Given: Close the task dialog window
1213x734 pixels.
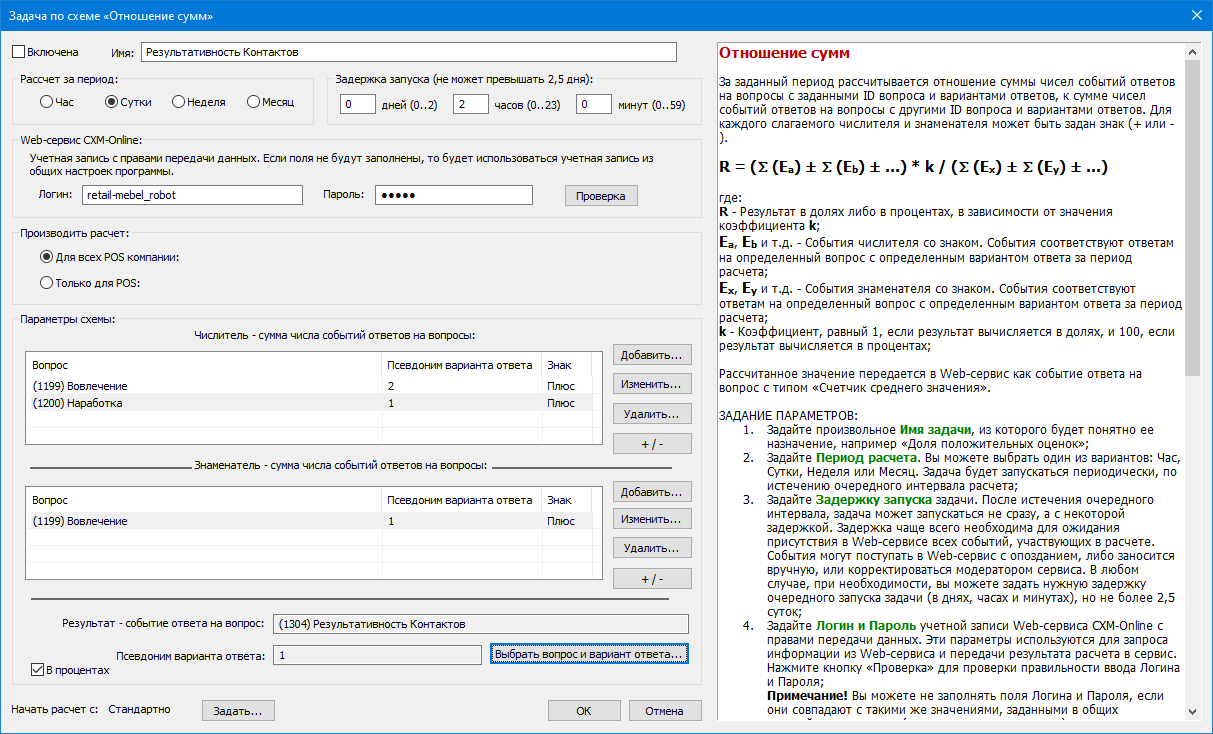Looking at the screenshot, I should (x=1195, y=15).
